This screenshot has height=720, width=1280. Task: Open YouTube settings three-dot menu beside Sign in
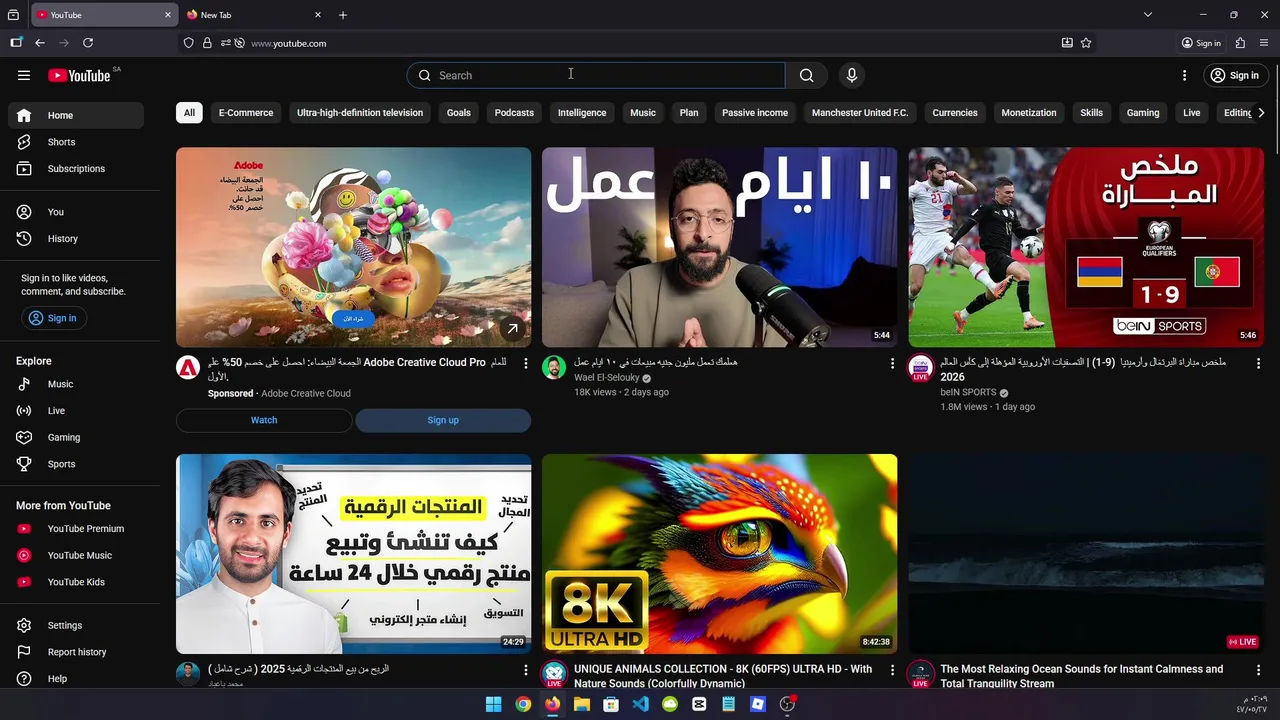(1184, 75)
